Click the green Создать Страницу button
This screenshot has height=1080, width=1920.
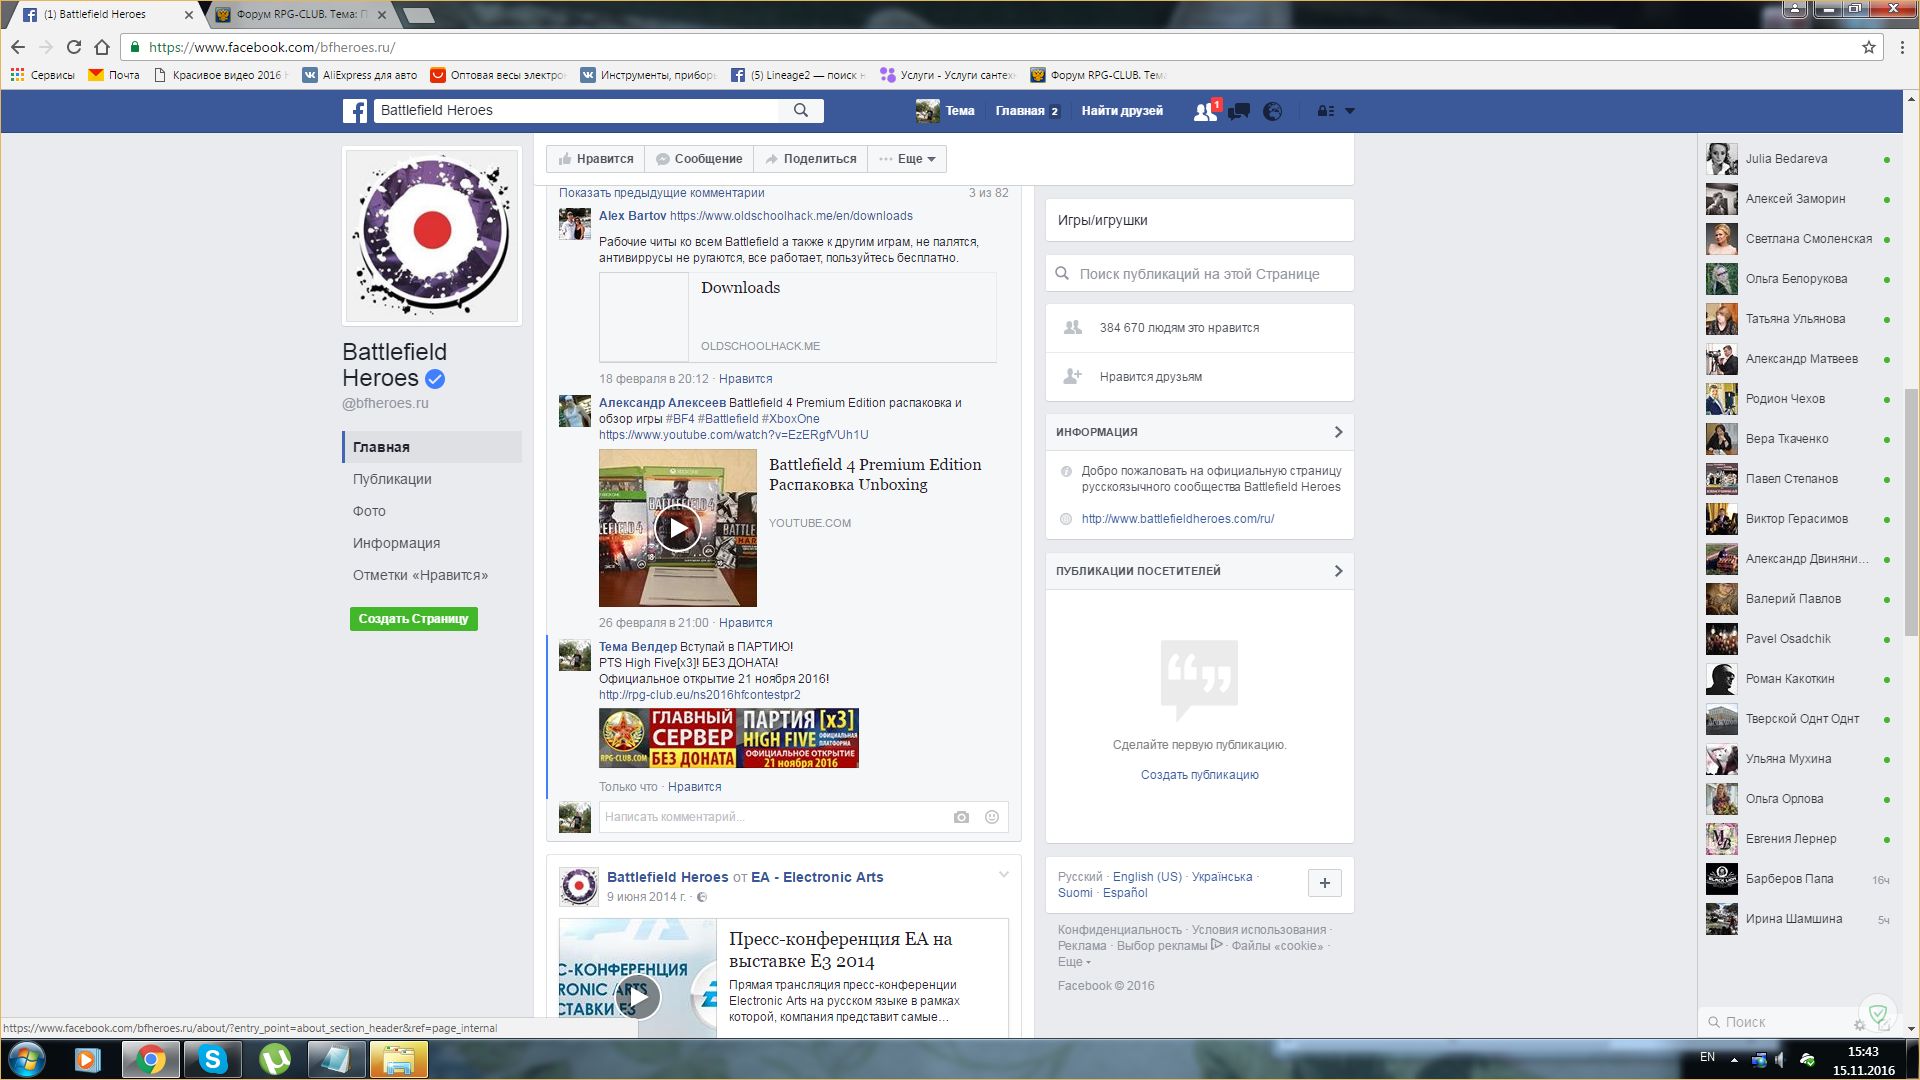click(x=413, y=619)
